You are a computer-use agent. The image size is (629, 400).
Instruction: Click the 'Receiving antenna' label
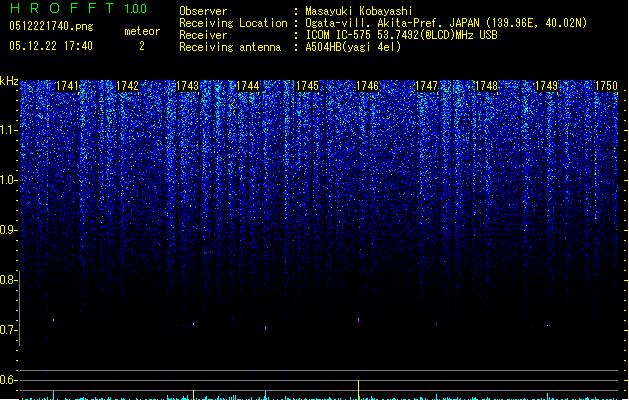(230, 47)
